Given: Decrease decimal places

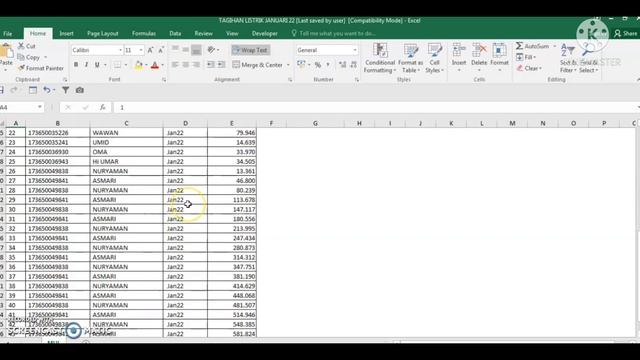Looking at the screenshot, I should click(353, 65).
